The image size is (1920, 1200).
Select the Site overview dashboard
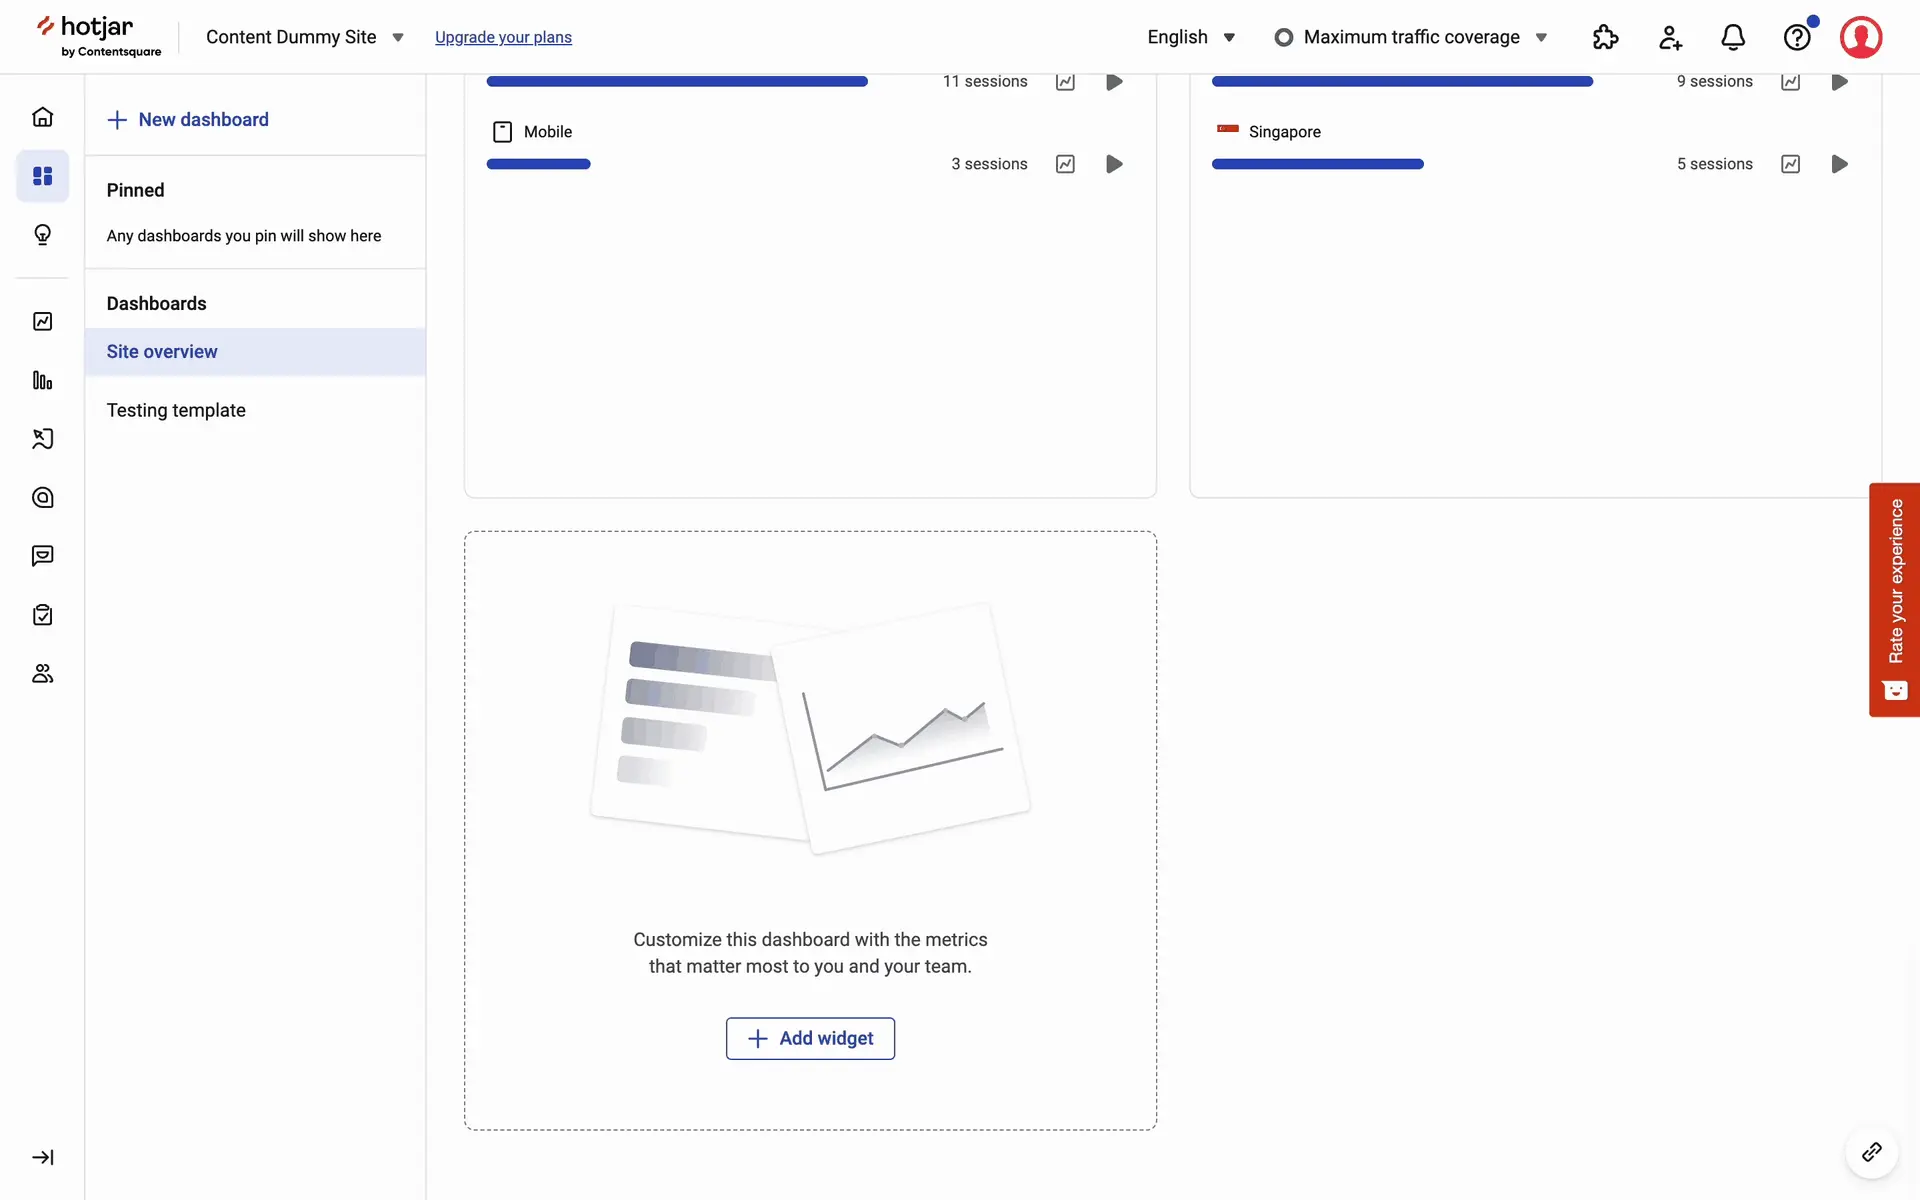tap(162, 351)
